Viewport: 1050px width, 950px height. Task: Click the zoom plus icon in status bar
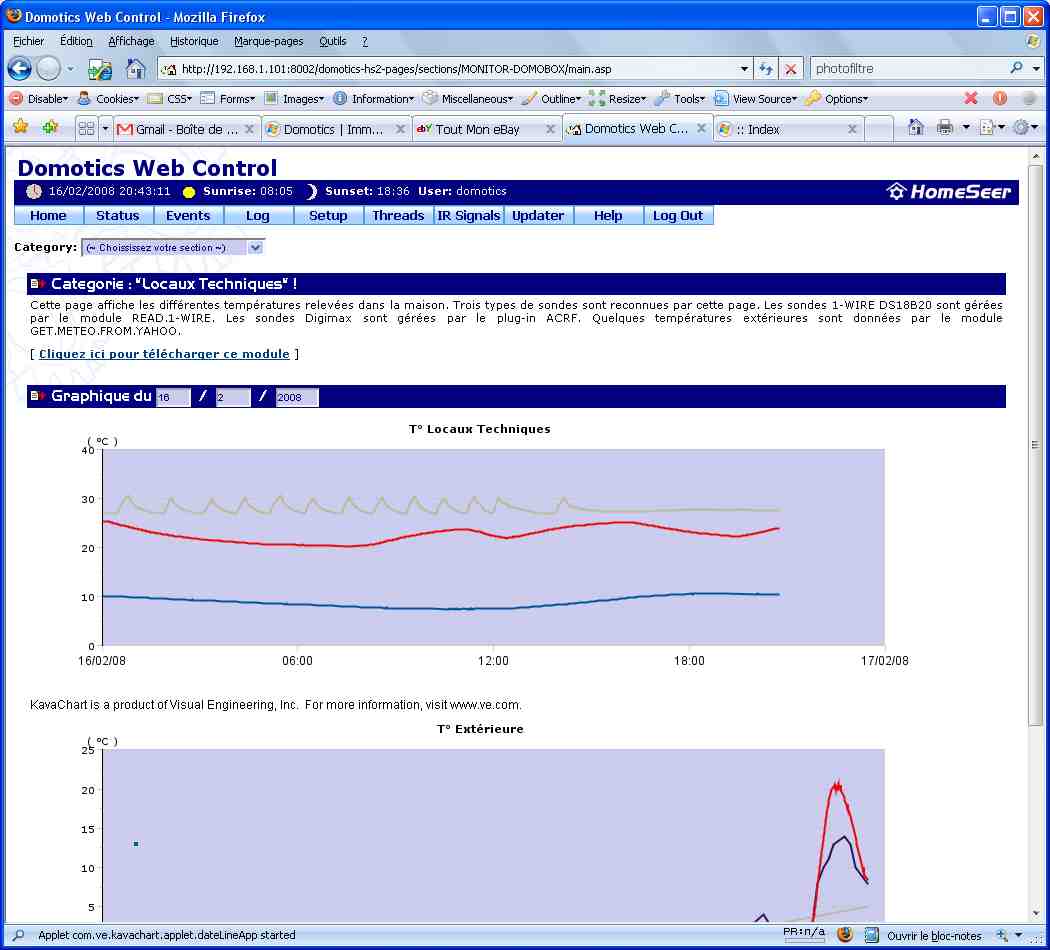pos(1002,935)
